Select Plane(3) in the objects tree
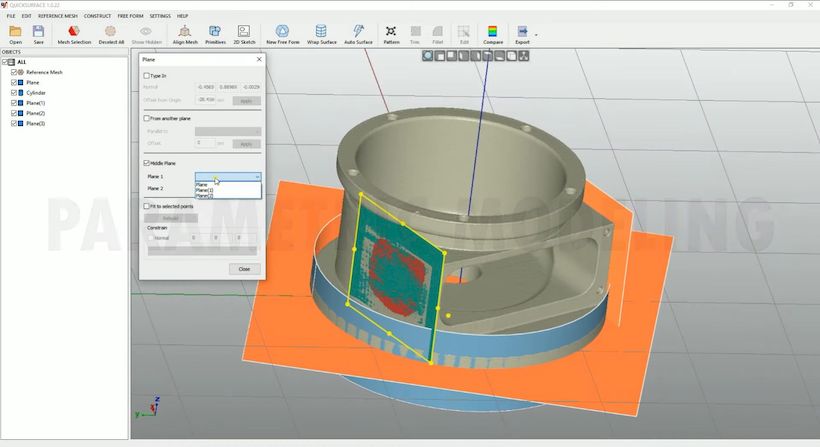The width and height of the screenshot is (820, 447). point(36,123)
